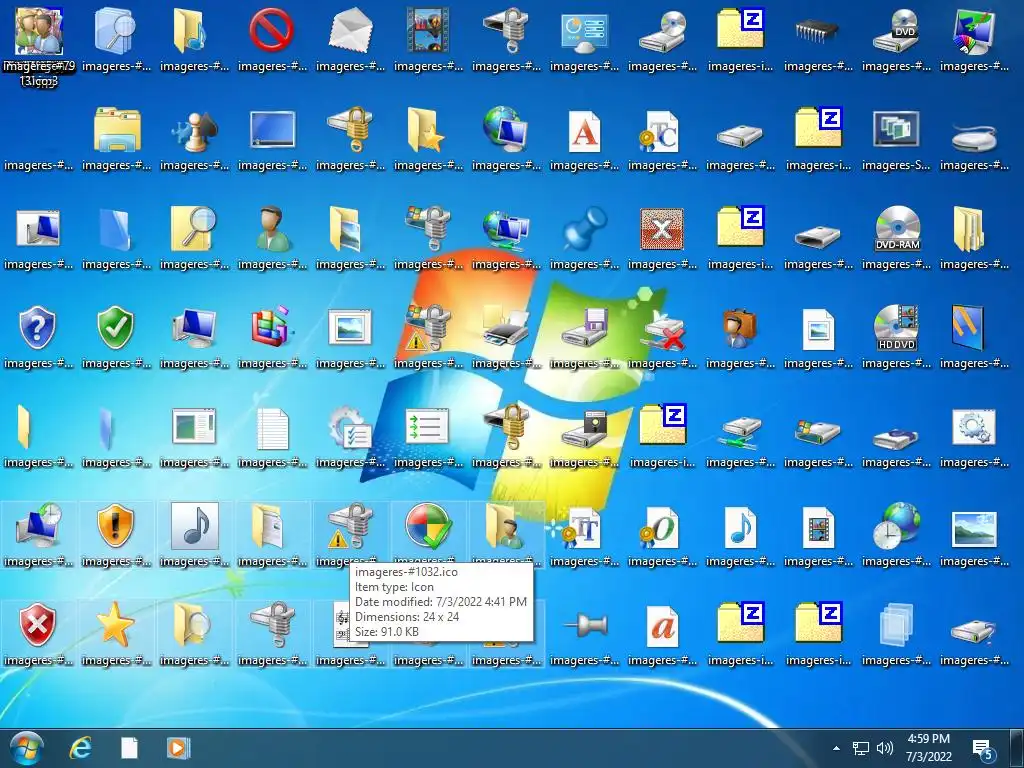
Task: Select the folder with gold star icon
Action: tap(426, 129)
